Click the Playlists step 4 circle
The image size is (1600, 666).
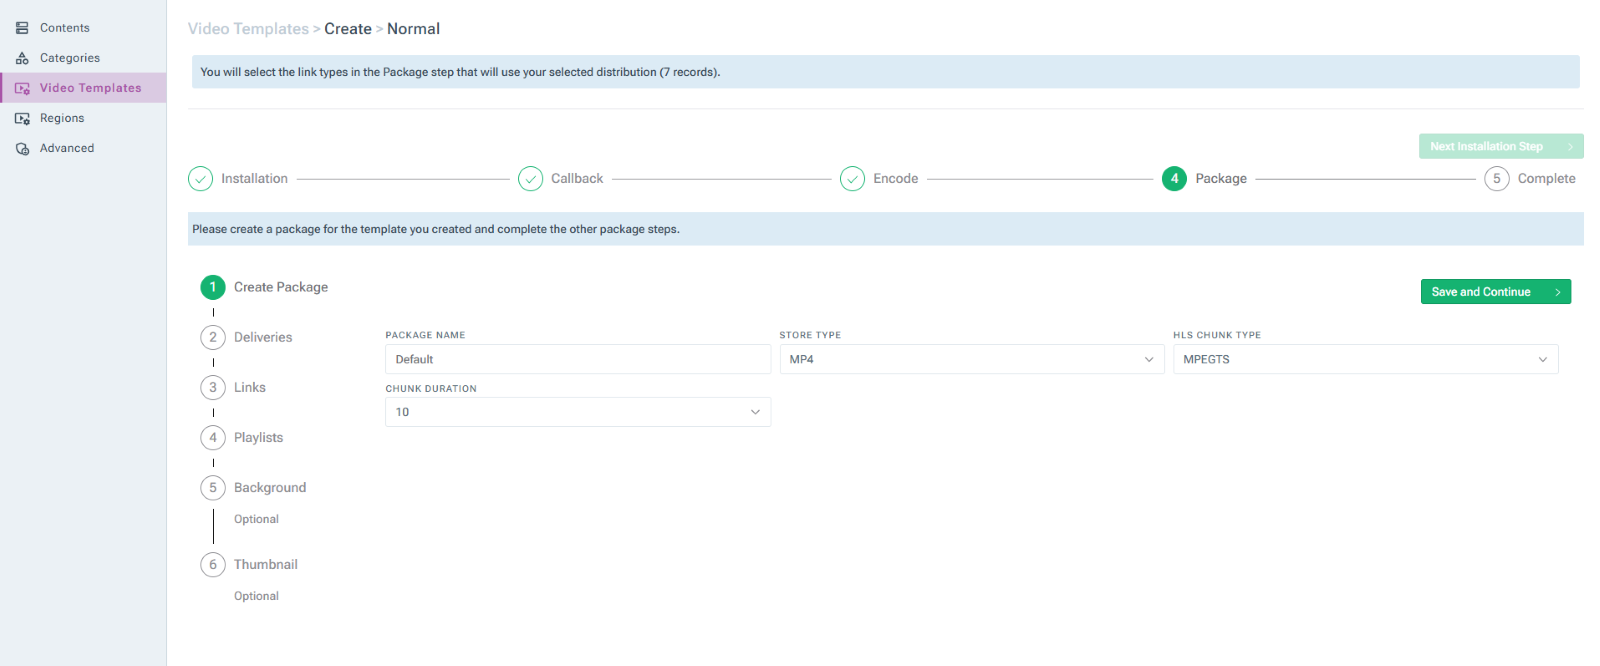[213, 437]
